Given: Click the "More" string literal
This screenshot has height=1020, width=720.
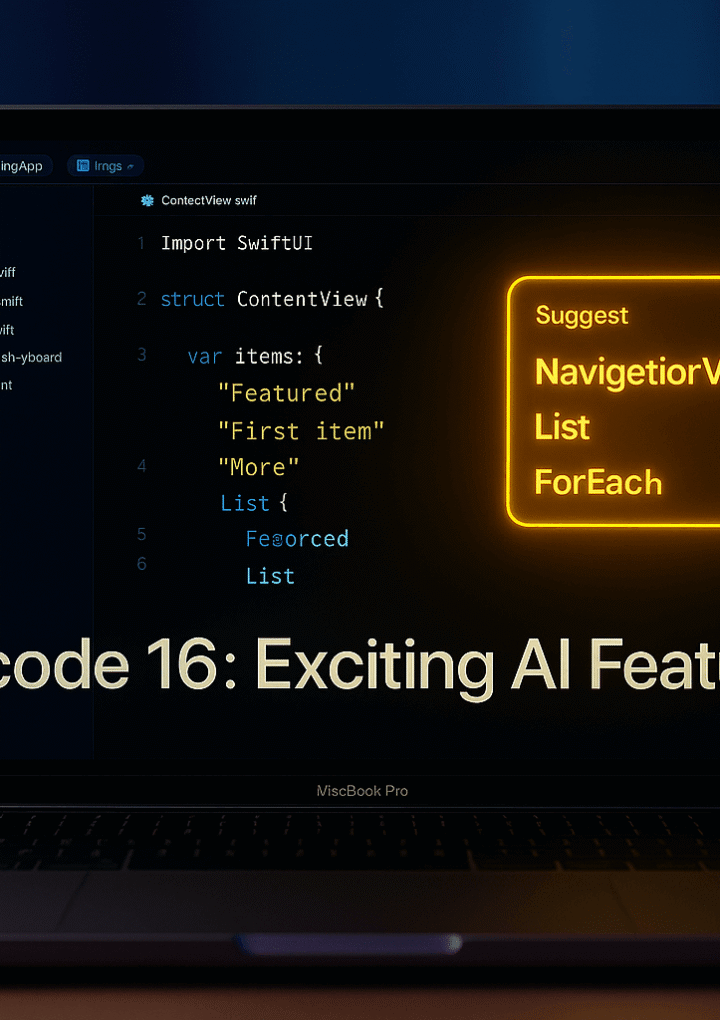Looking at the screenshot, I should point(259,467).
